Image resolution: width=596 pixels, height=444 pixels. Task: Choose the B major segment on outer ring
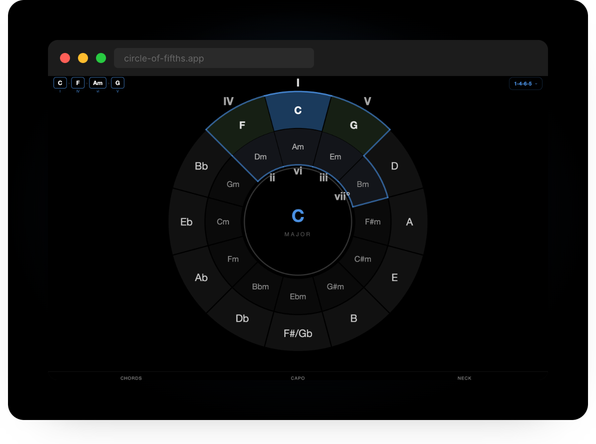[x=353, y=319]
